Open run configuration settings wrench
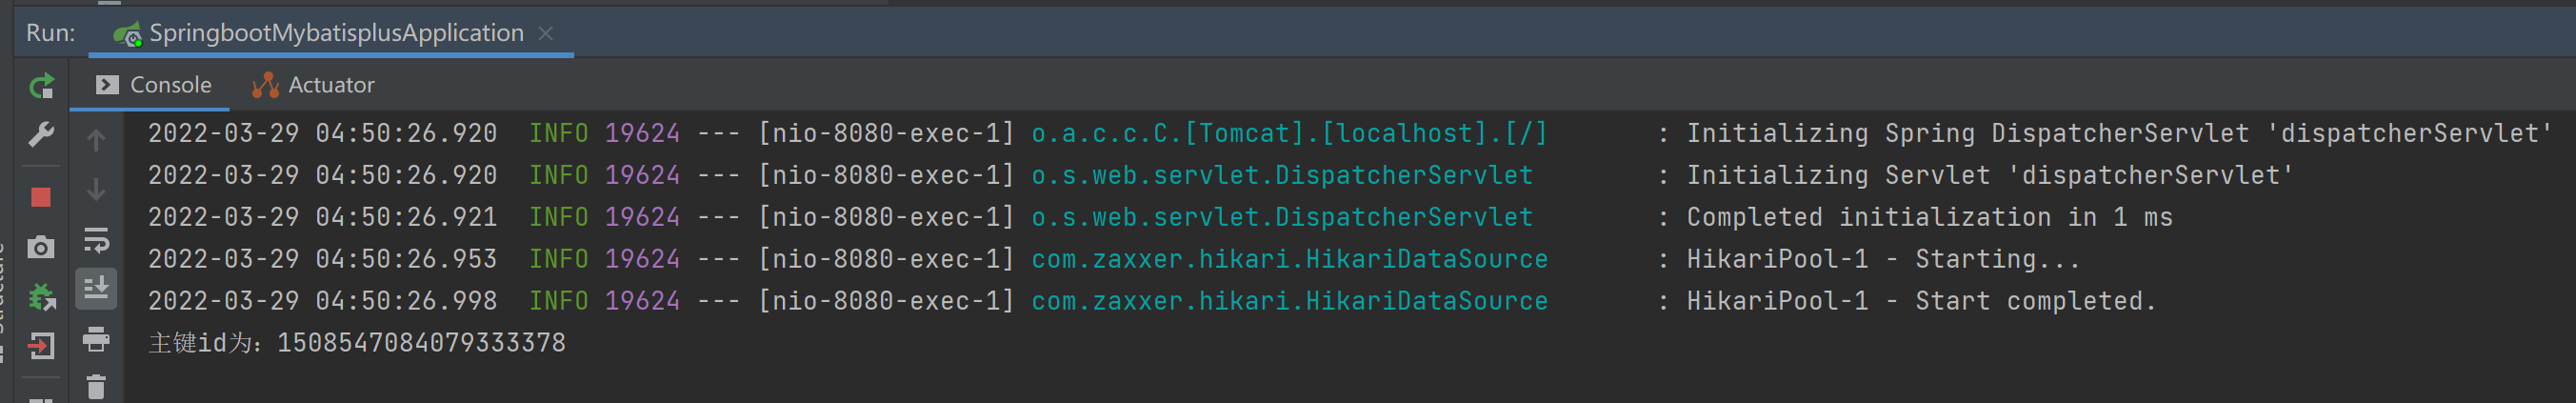2576x403 pixels. click(x=41, y=135)
